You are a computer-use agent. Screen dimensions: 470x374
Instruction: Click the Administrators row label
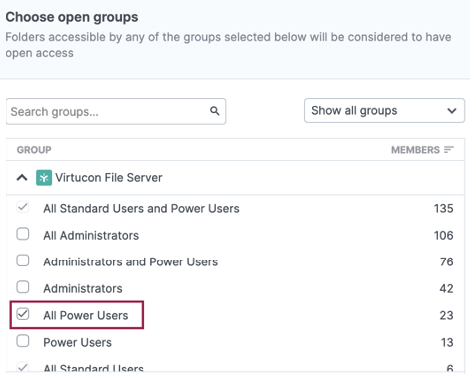click(x=83, y=288)
